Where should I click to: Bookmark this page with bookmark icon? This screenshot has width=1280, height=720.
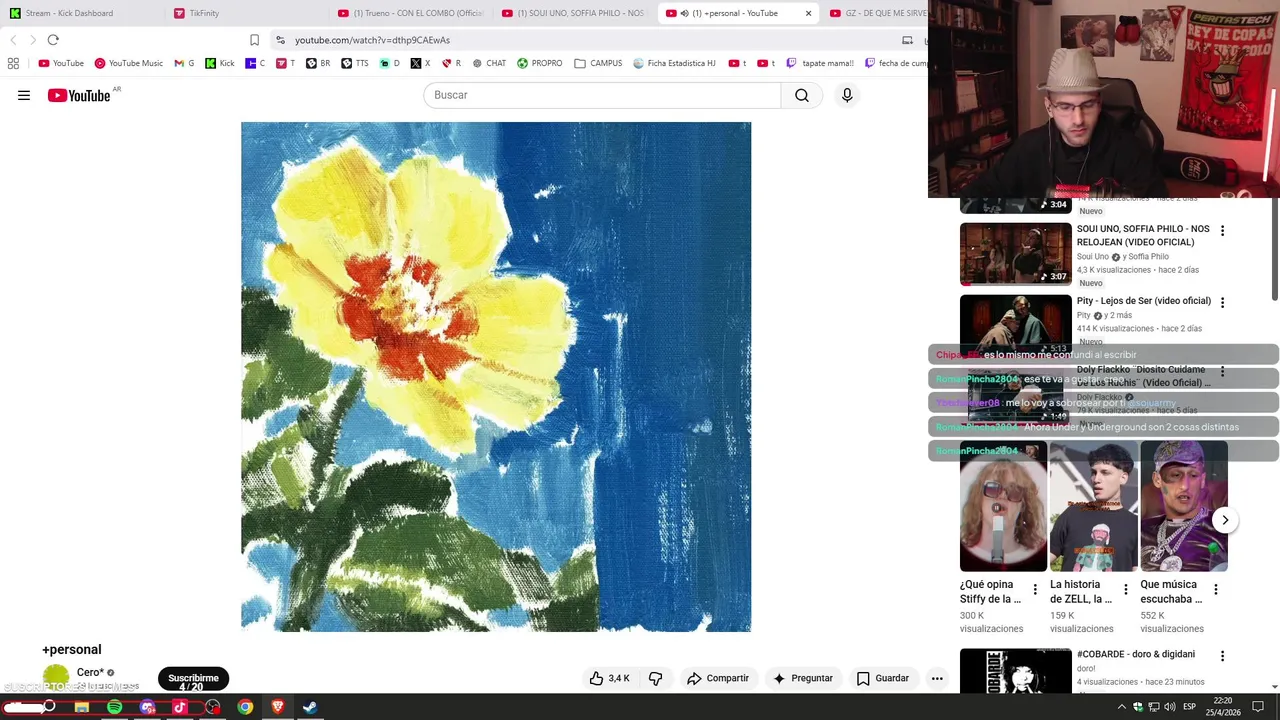pos(254,40)
